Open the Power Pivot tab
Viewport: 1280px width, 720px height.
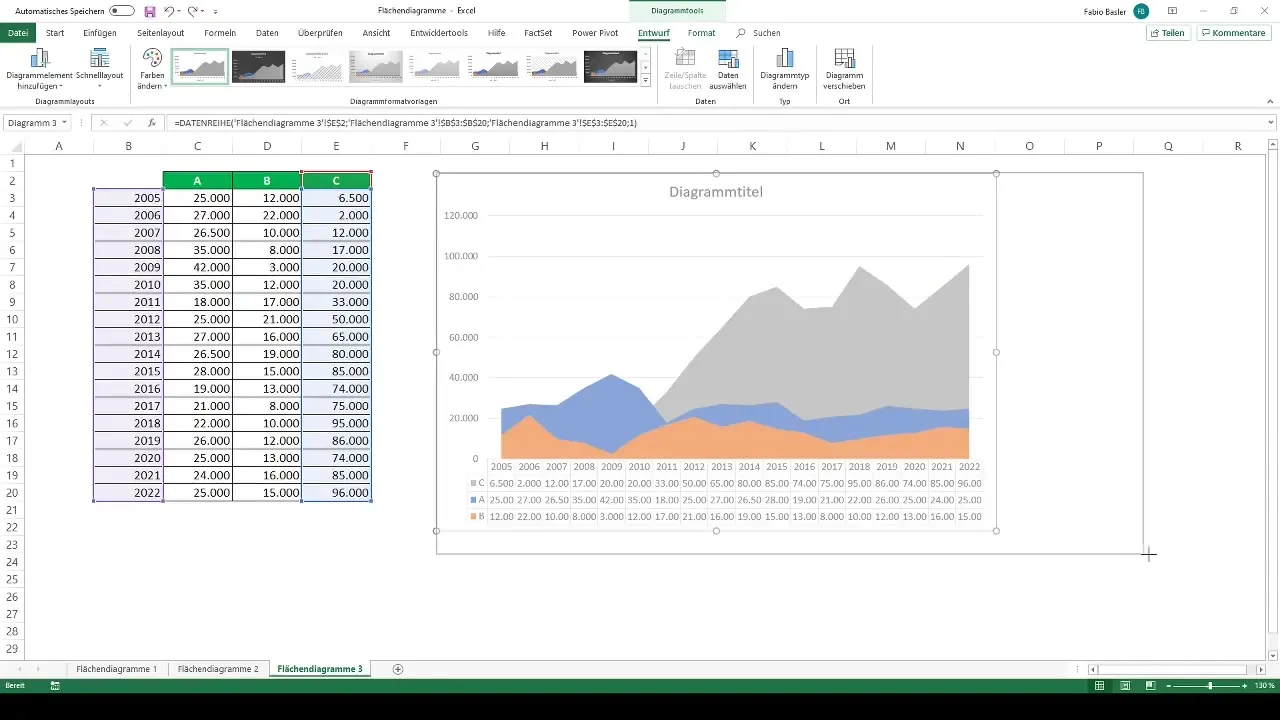pos(596,33)
